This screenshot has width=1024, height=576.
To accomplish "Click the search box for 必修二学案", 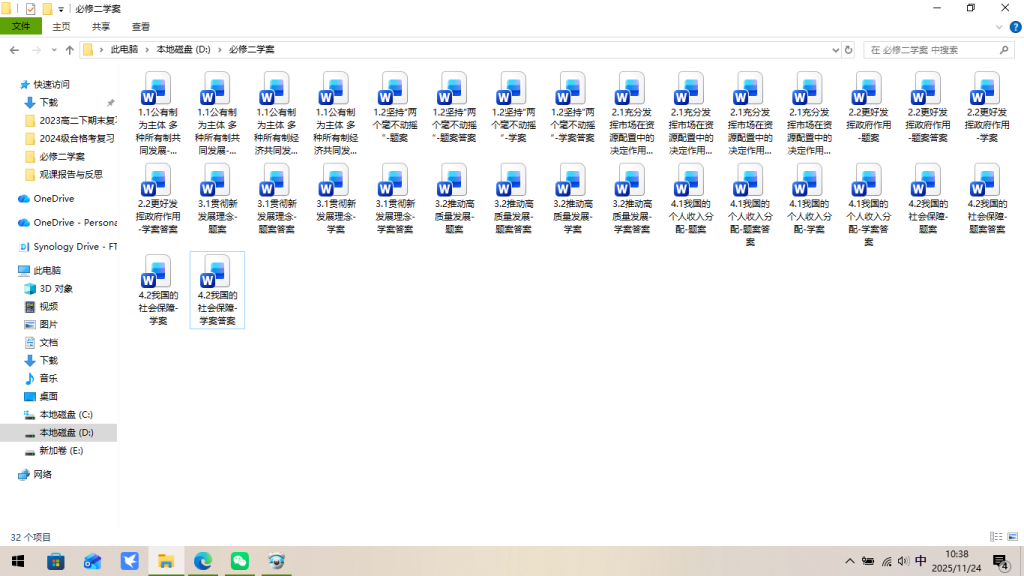I will point(935,49).
